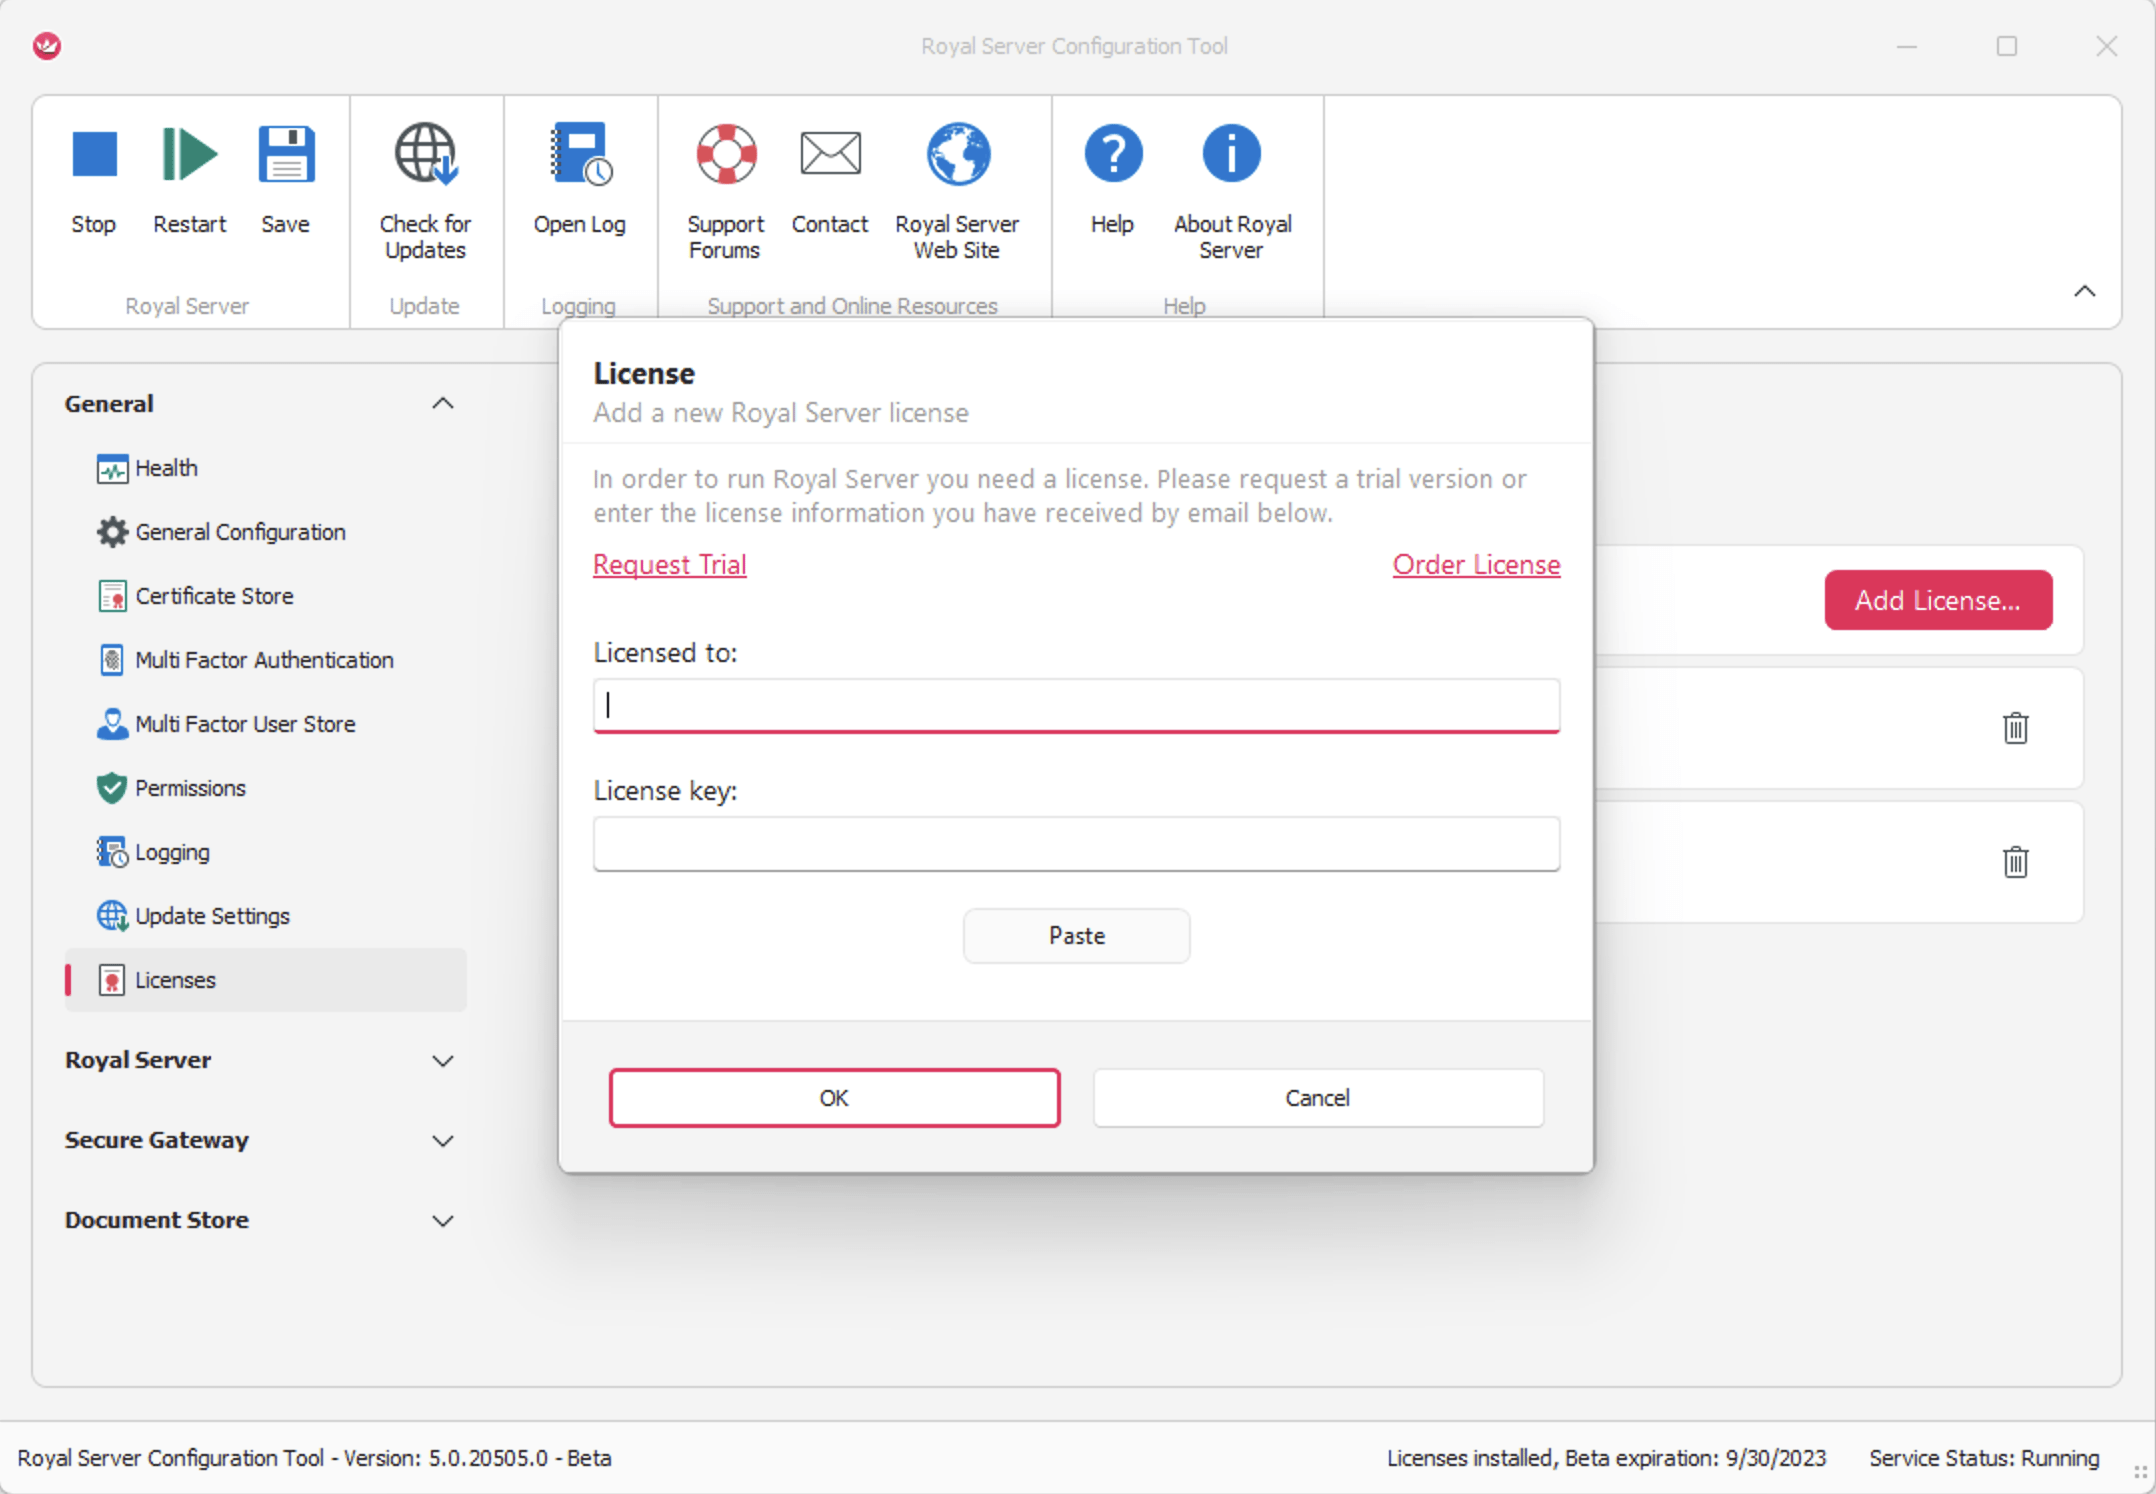
Task: Delete the first license with trash icon
Action: [x=2016, y=728]
